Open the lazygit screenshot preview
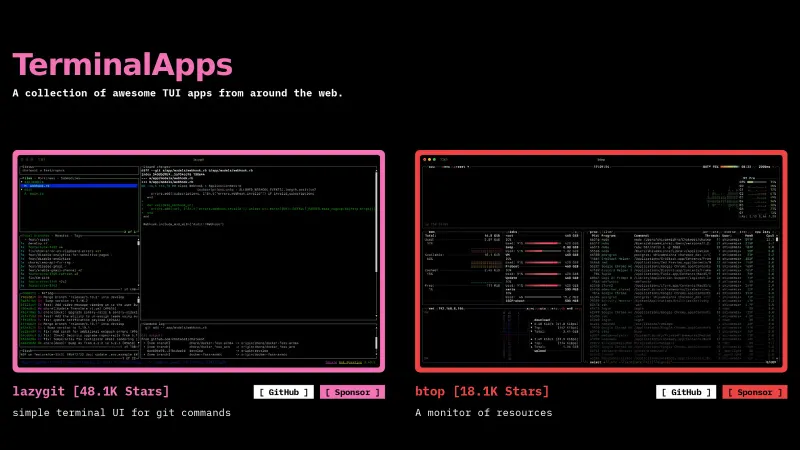This screenshot has height=450, width=800. coord(198,261)
